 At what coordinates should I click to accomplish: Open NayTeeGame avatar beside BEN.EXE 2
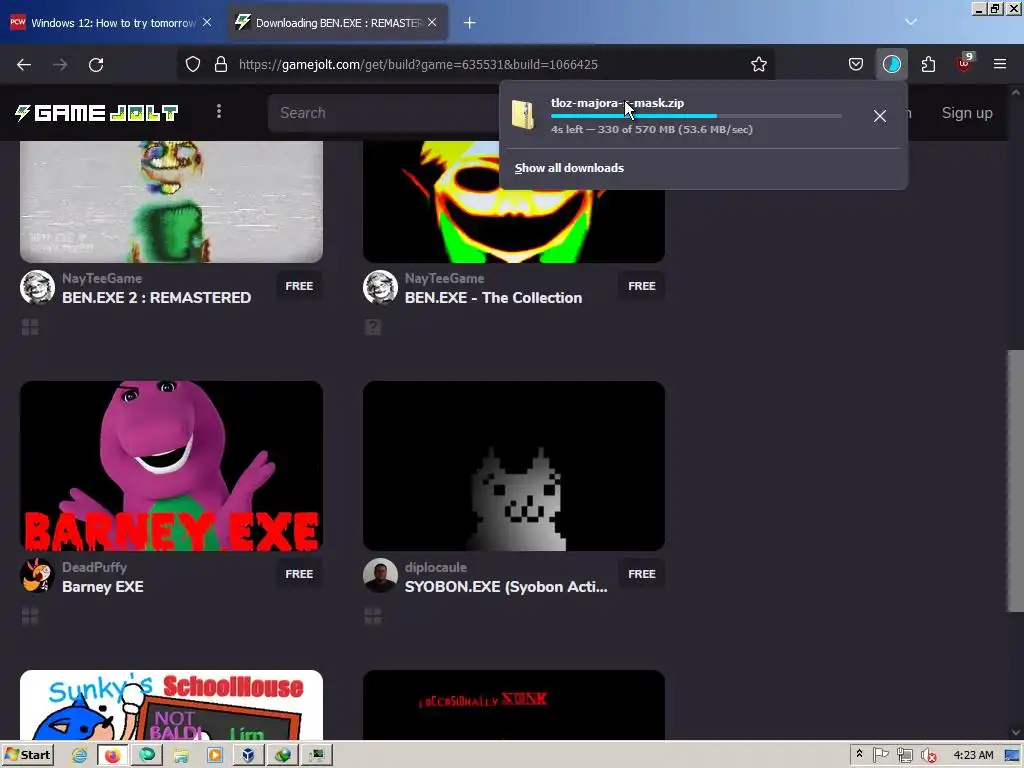click(x=37, y=287)
